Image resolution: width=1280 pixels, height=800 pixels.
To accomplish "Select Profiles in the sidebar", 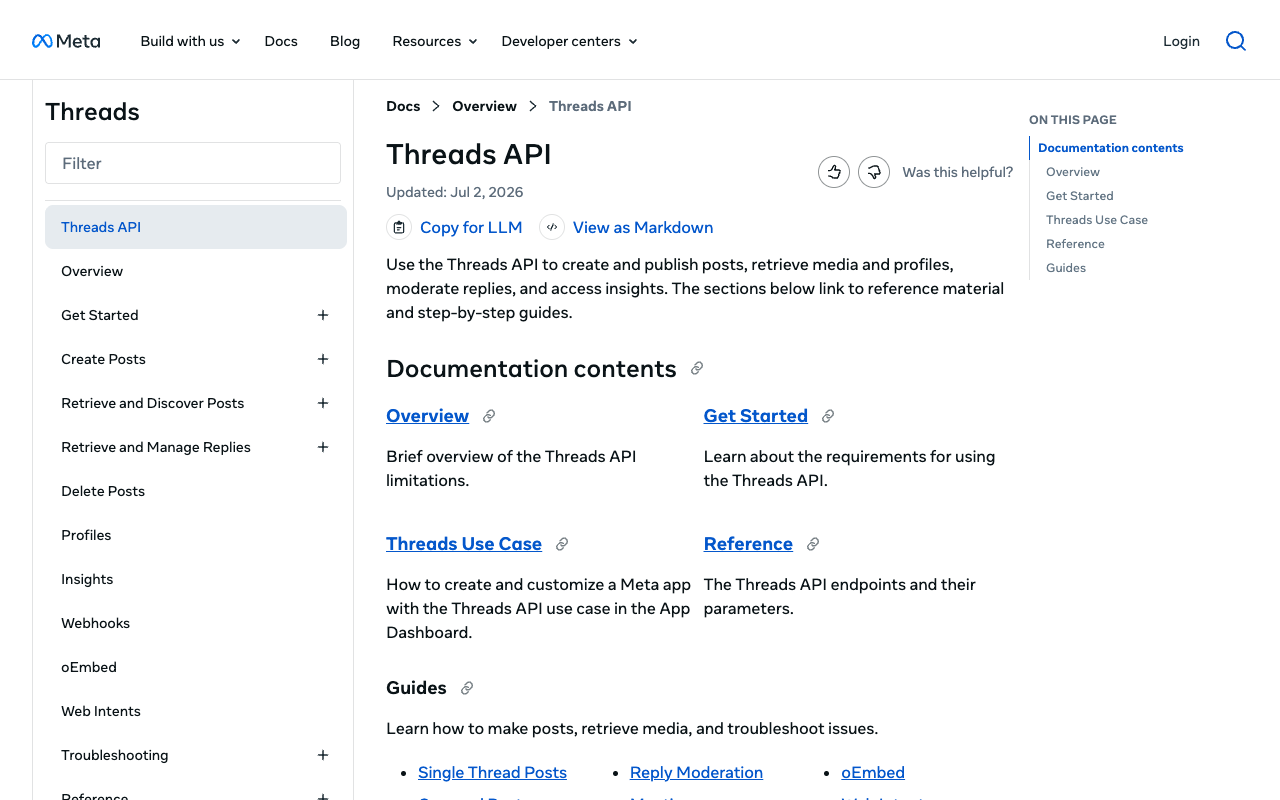I will [196, 535].
